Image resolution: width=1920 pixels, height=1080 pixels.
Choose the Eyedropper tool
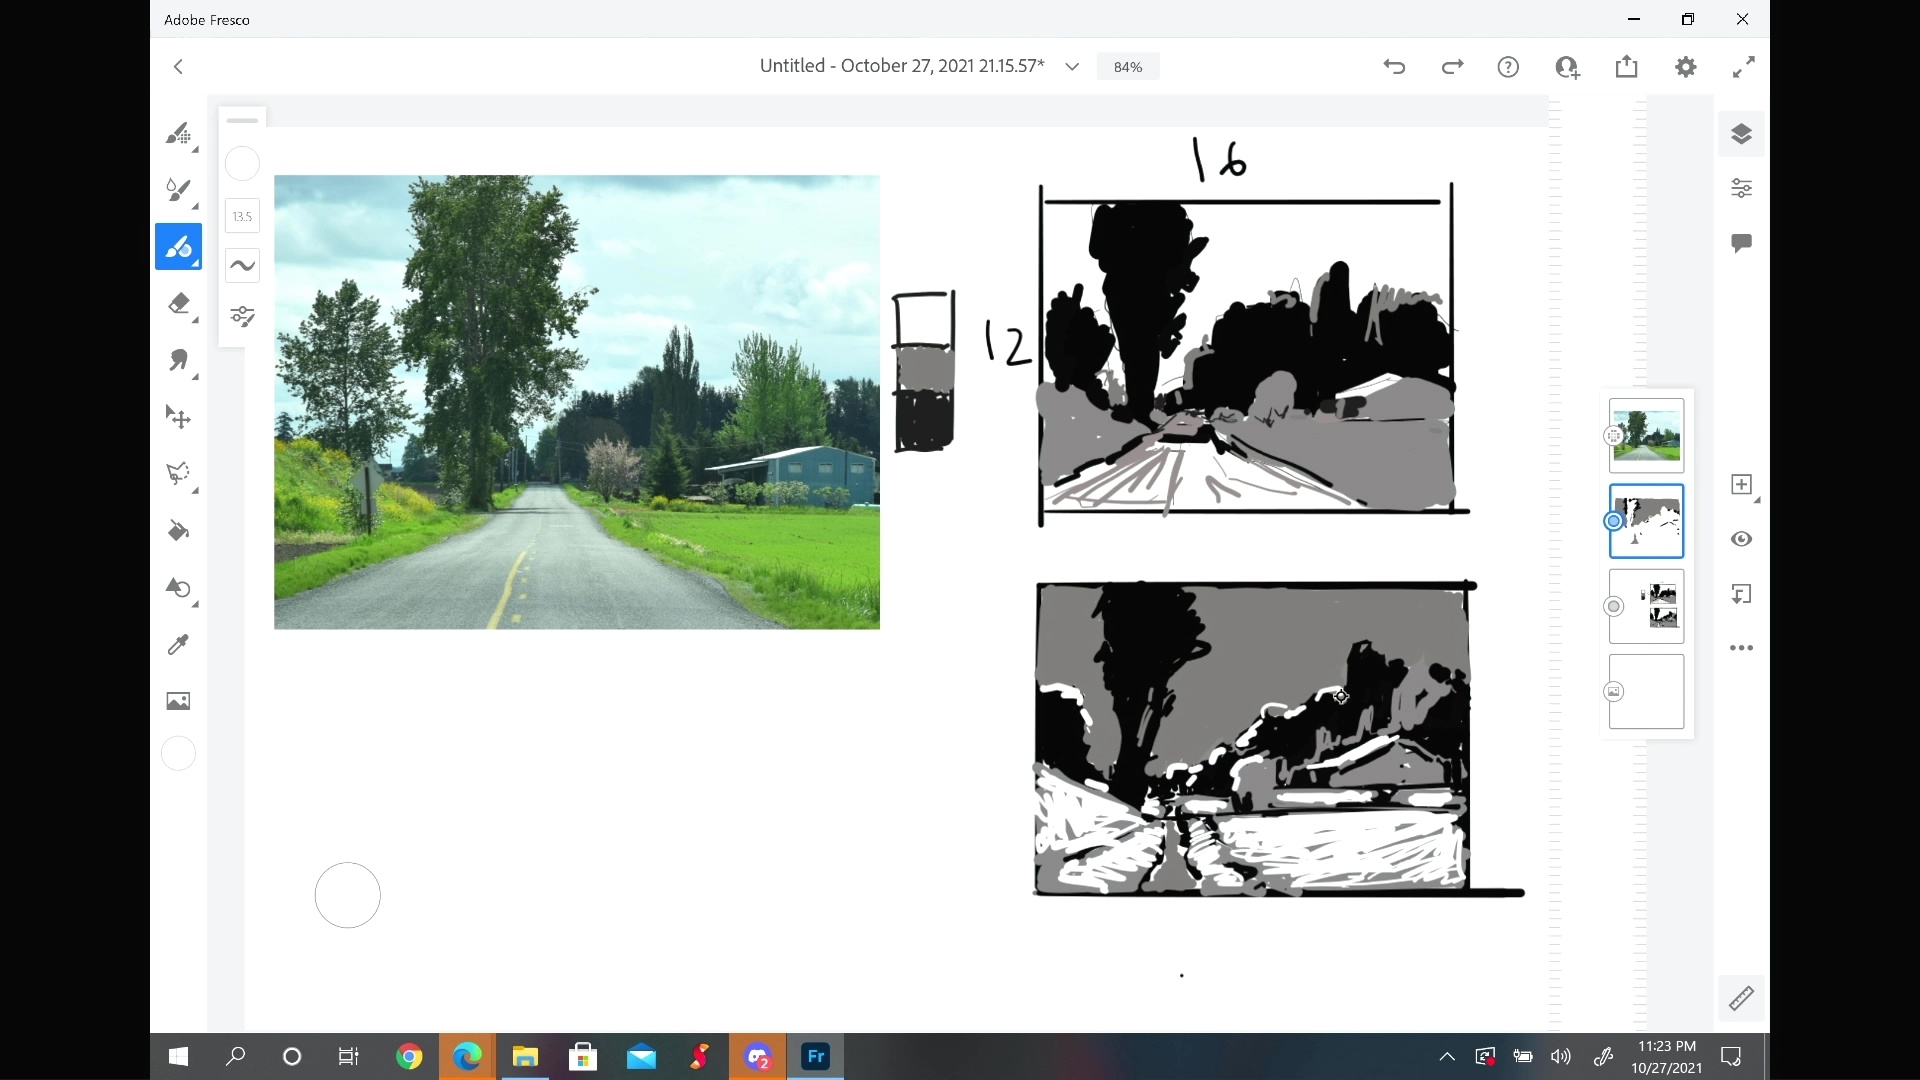pos(178,645)
